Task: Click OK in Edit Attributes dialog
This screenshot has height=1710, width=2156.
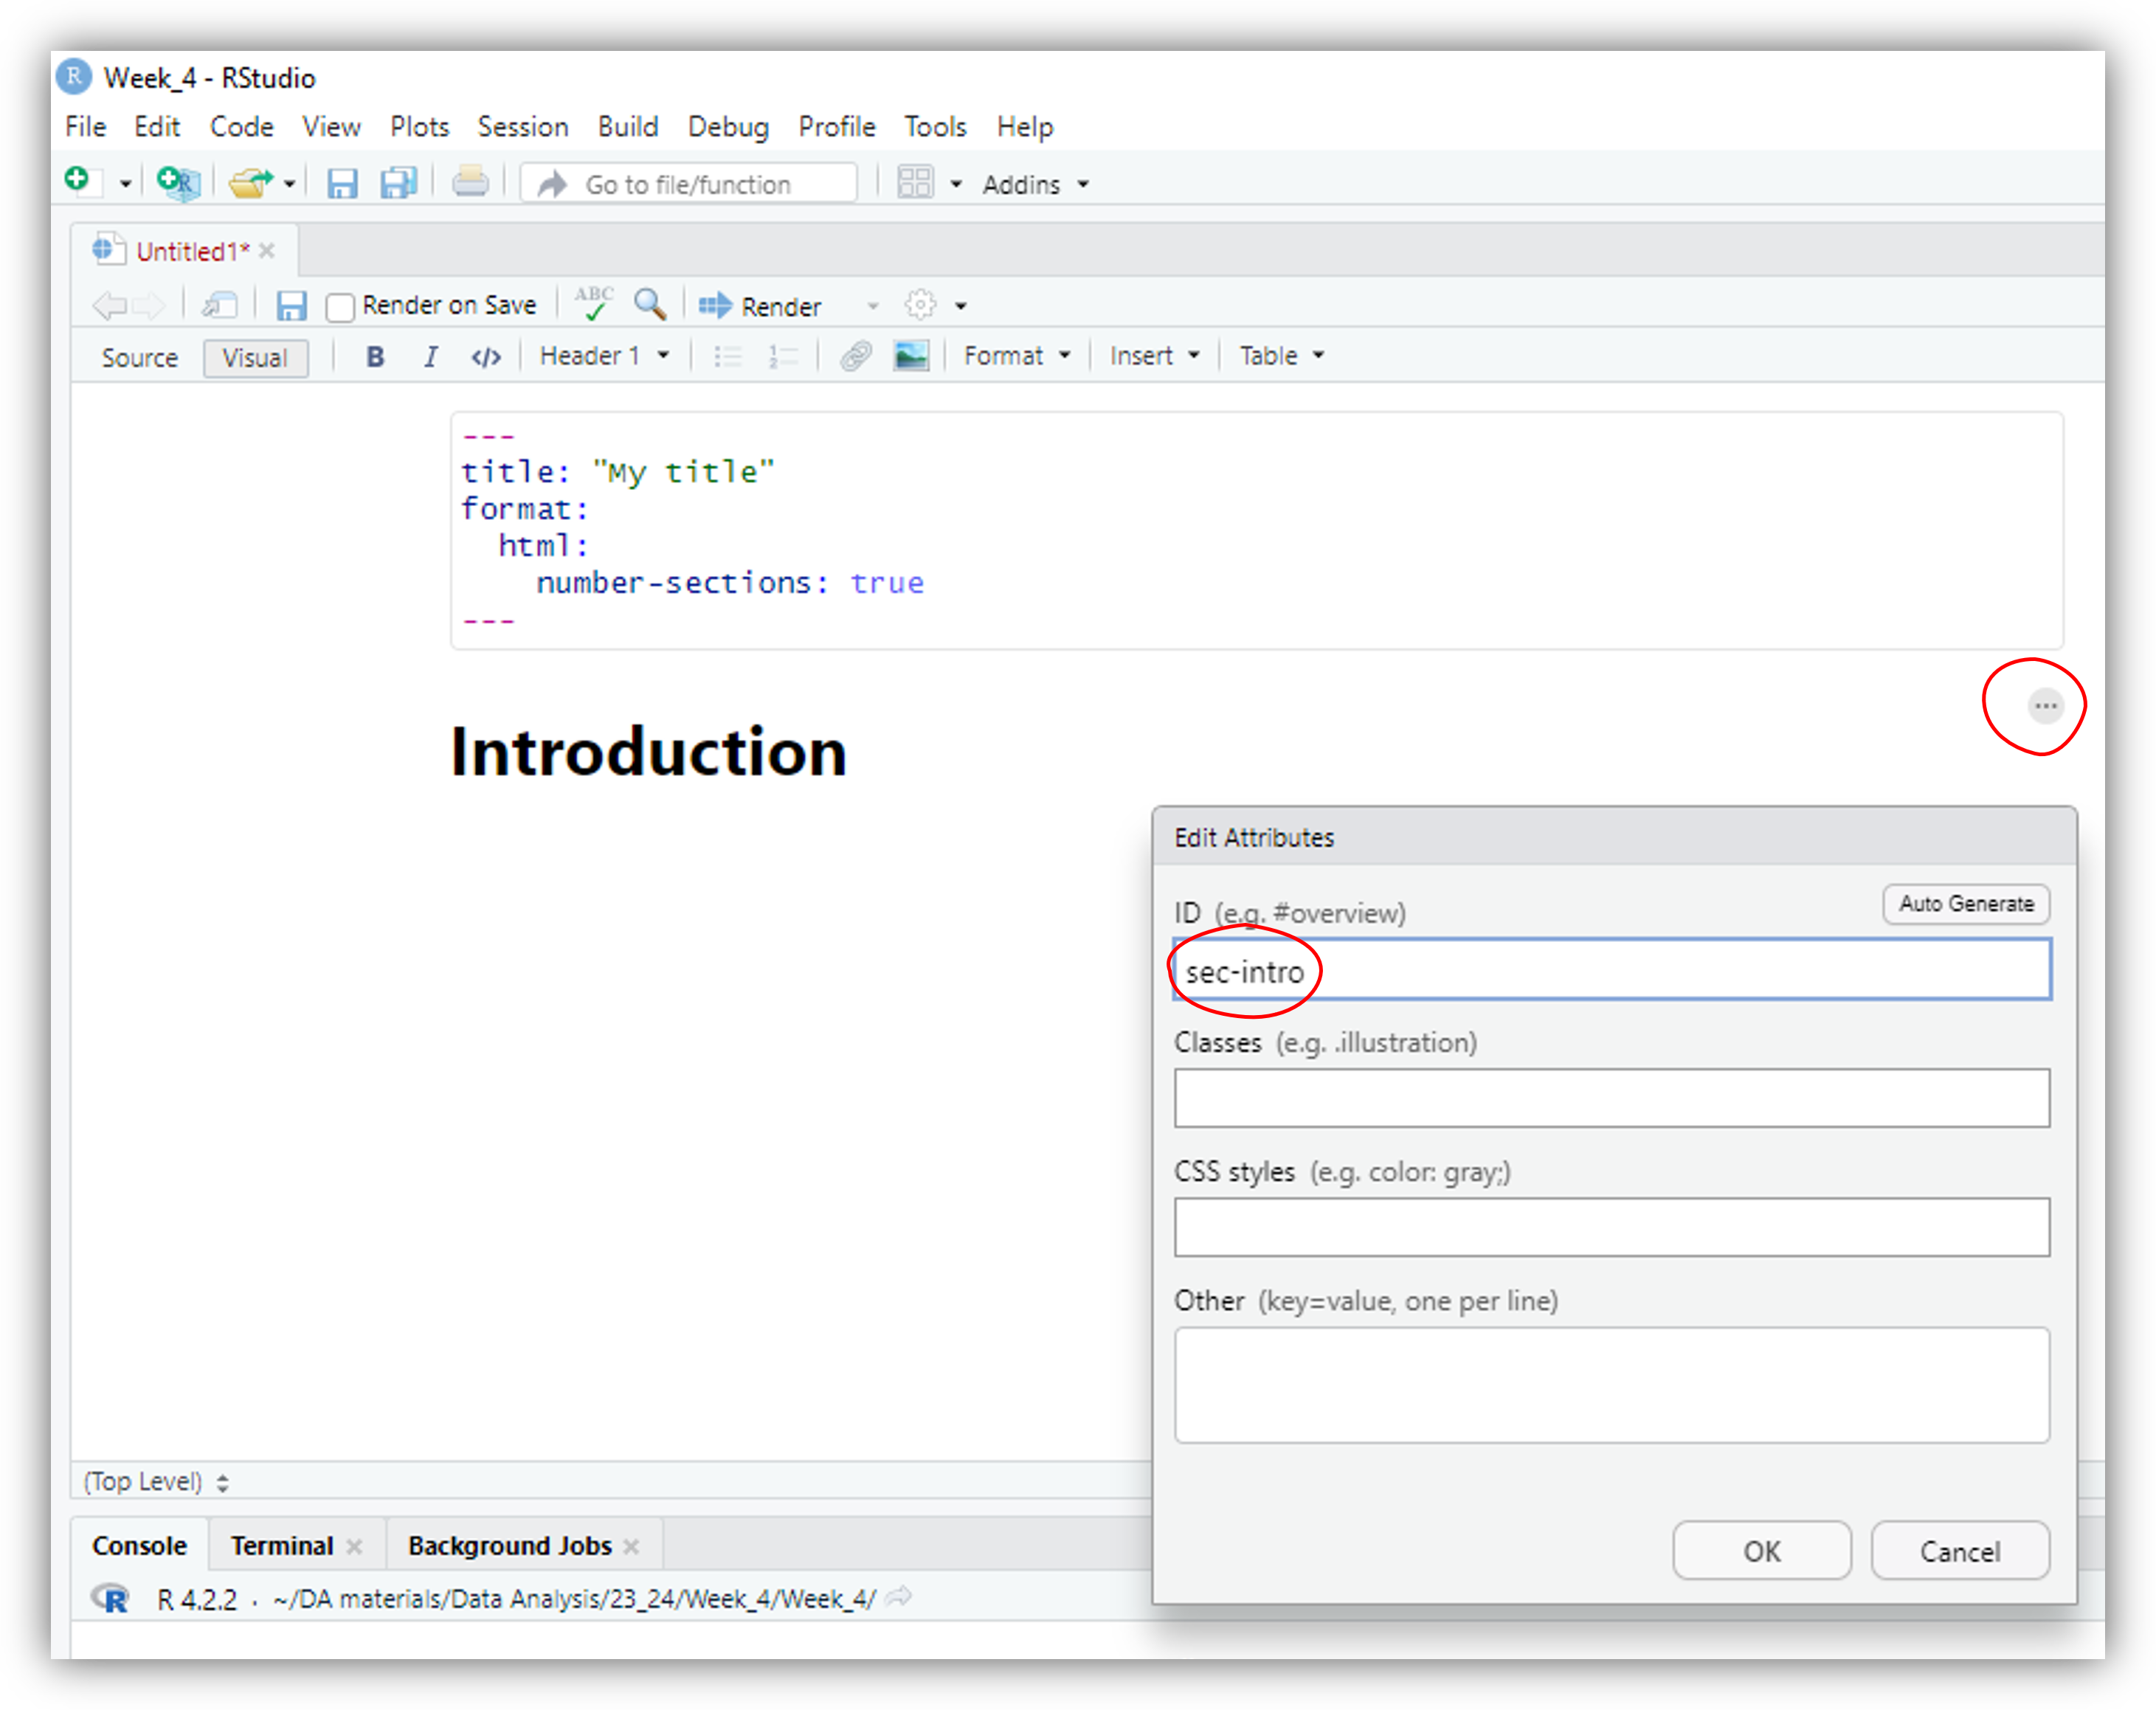Action: (x=1762, y=1551)
